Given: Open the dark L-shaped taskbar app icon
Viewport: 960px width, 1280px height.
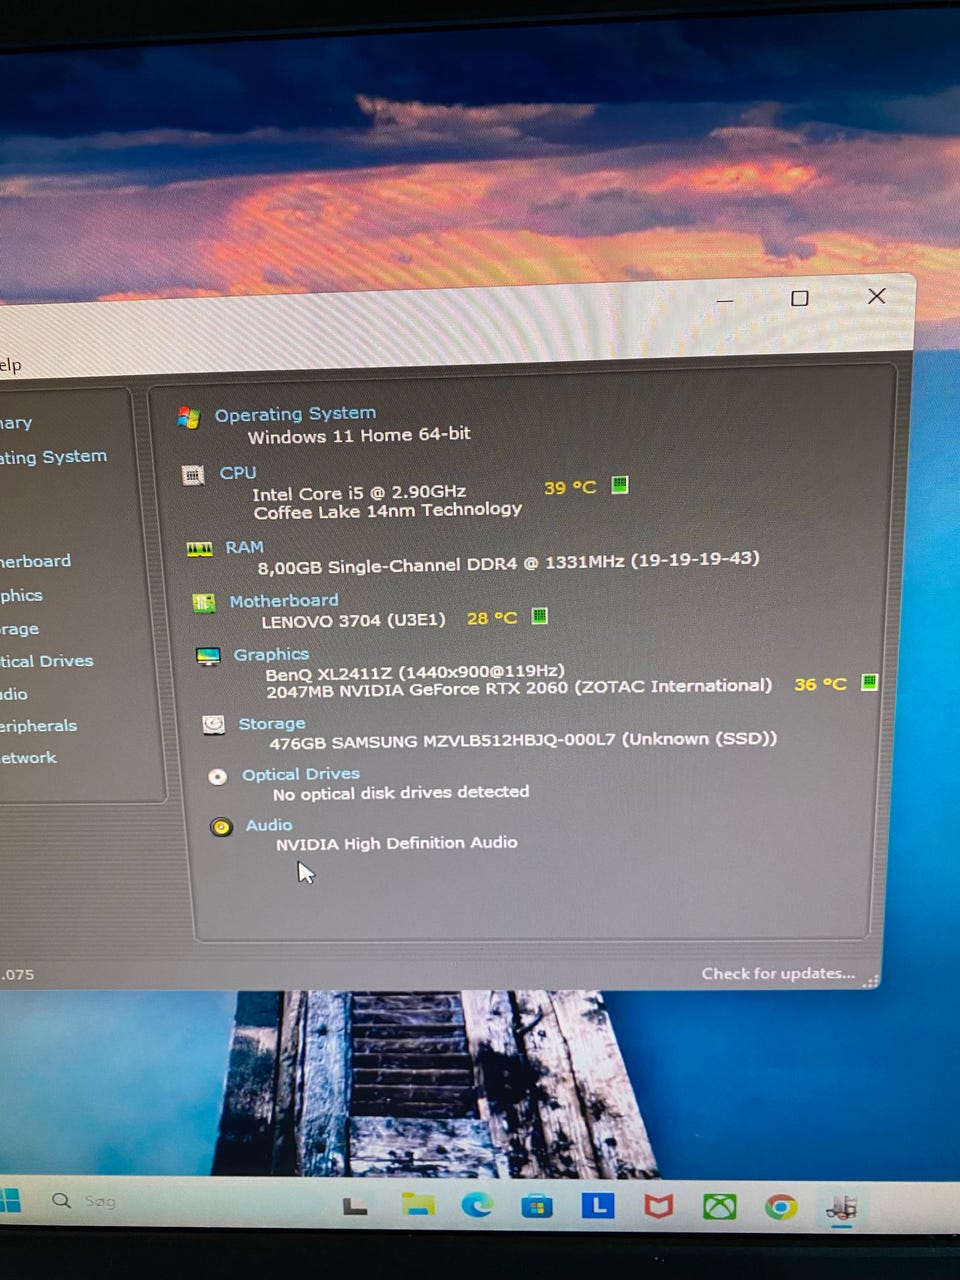Looking at the screenshot, I should 355,1206.
